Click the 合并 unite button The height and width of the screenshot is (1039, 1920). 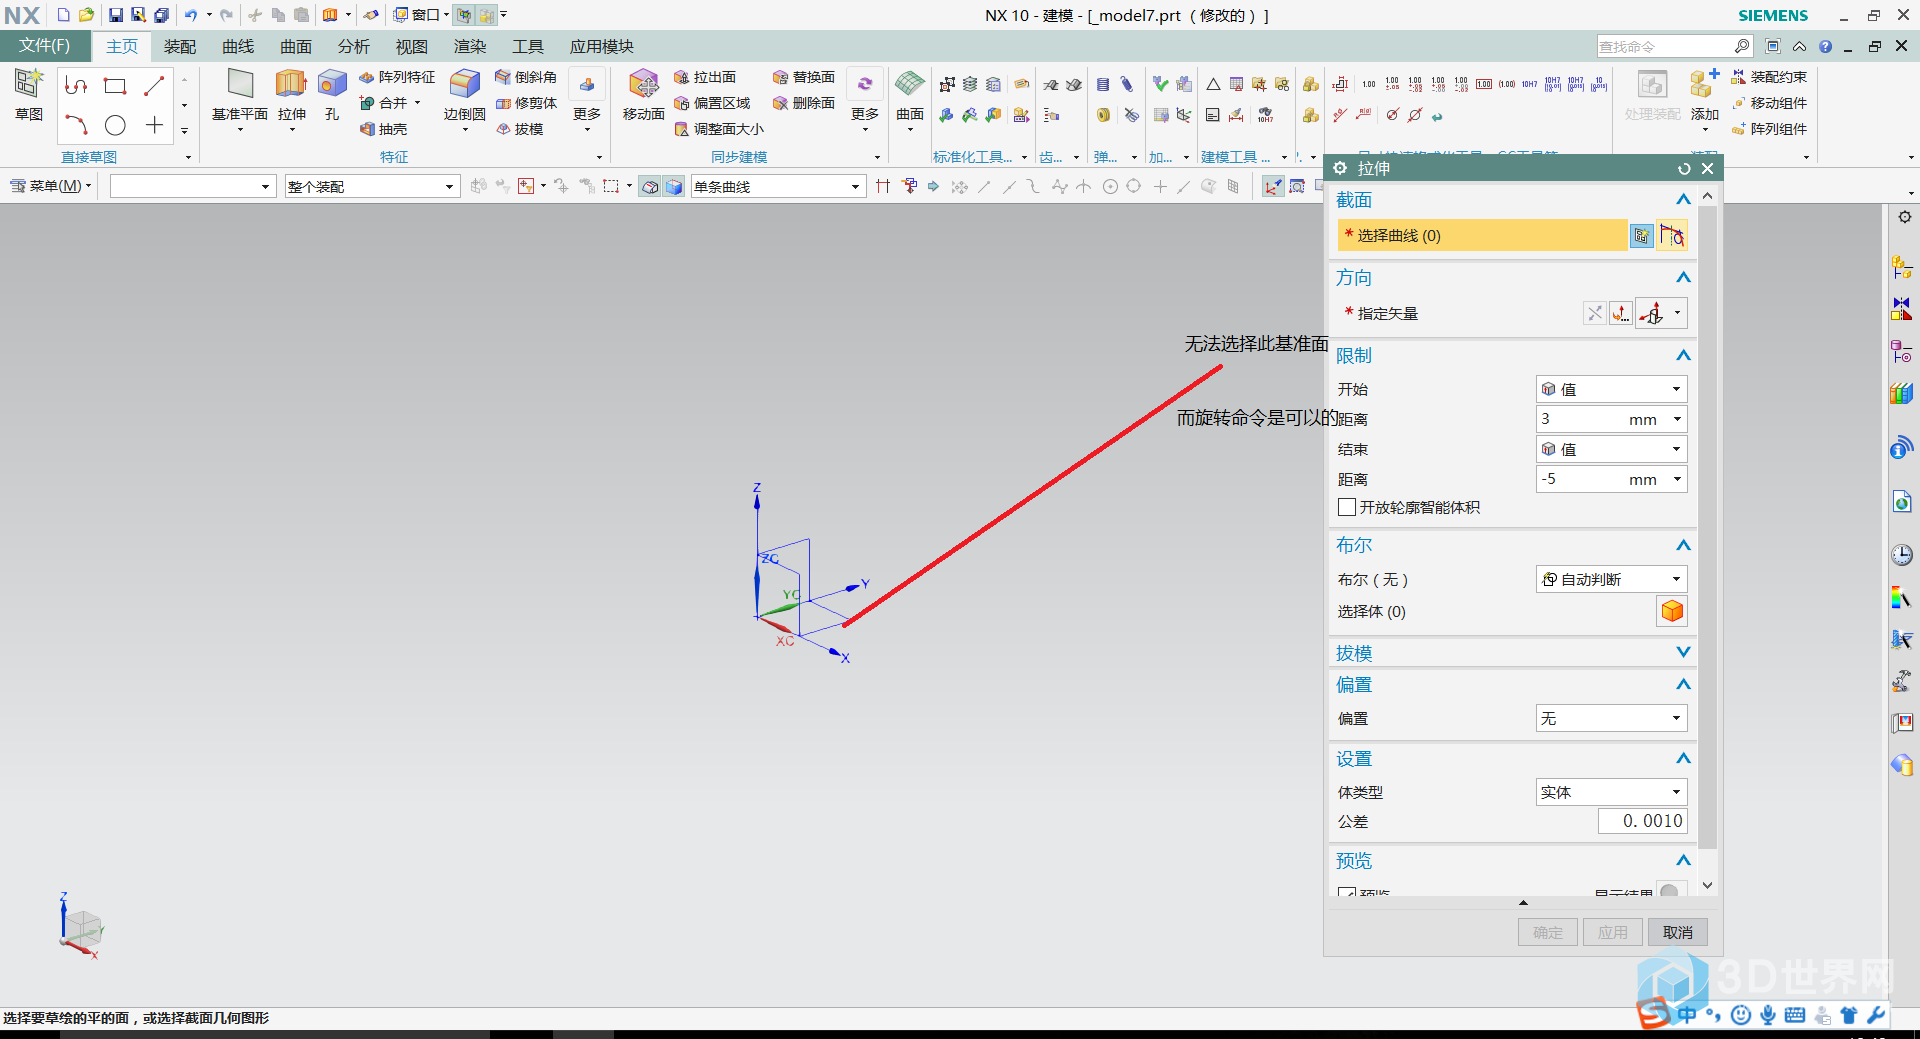pos(390,103)
